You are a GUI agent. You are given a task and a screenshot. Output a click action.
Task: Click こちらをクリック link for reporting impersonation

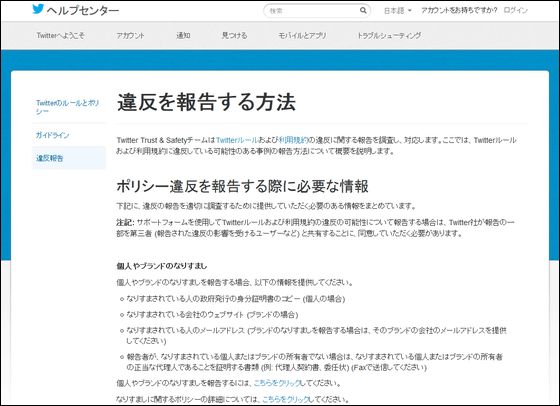click(277, 383)
